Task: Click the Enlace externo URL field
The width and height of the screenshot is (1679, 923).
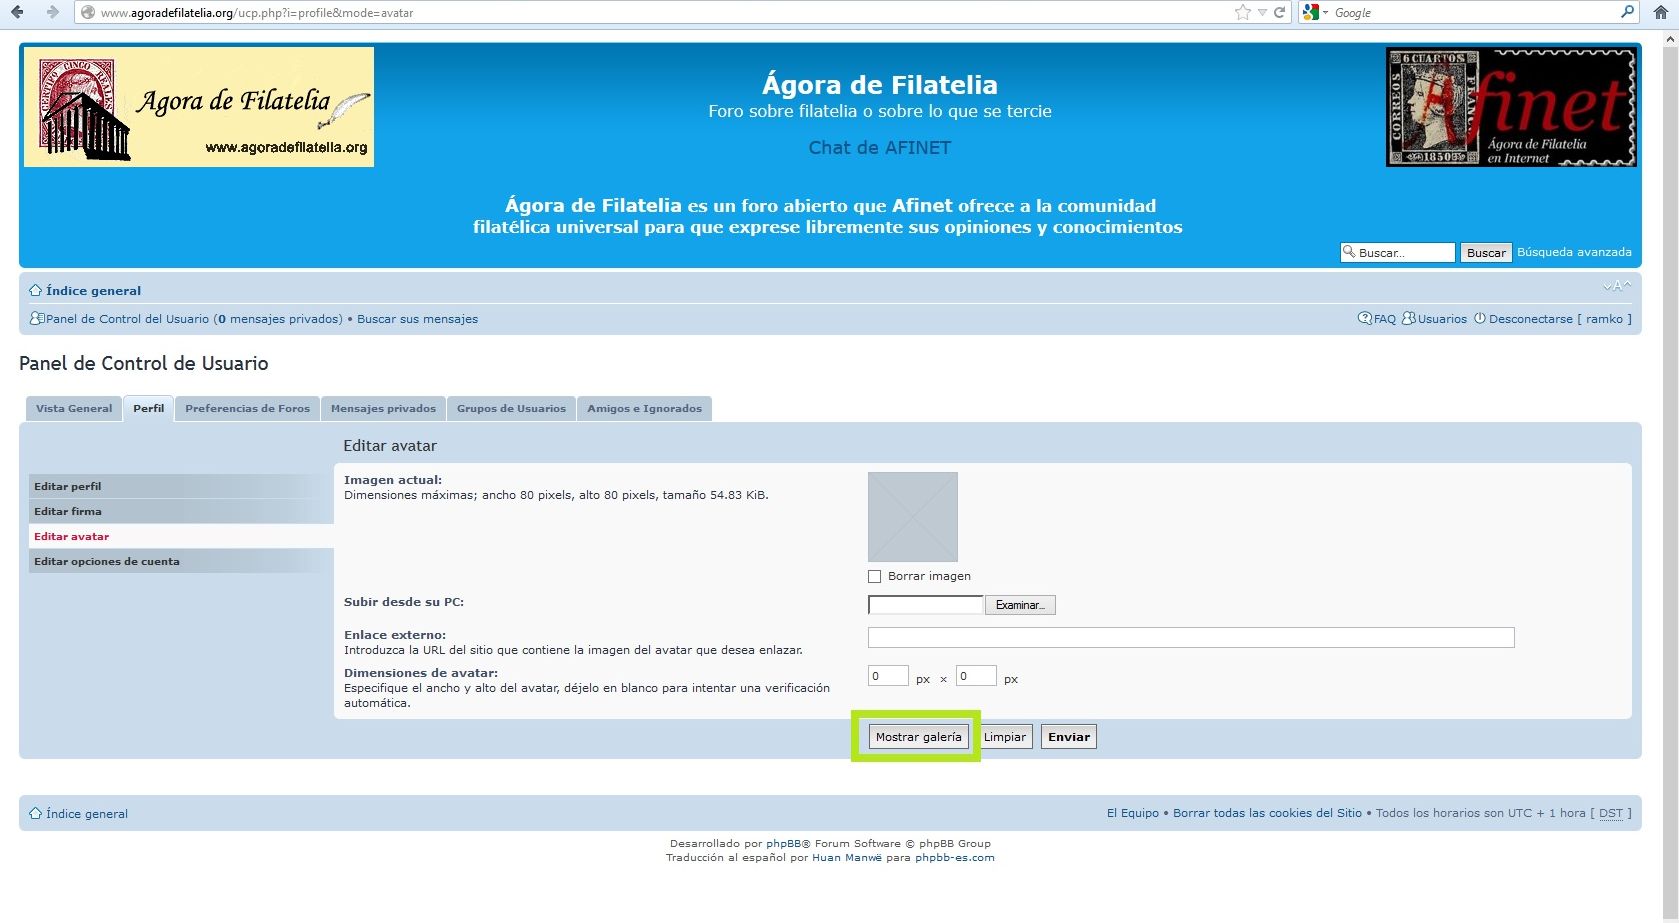Action: click(x=1191, y=638)
